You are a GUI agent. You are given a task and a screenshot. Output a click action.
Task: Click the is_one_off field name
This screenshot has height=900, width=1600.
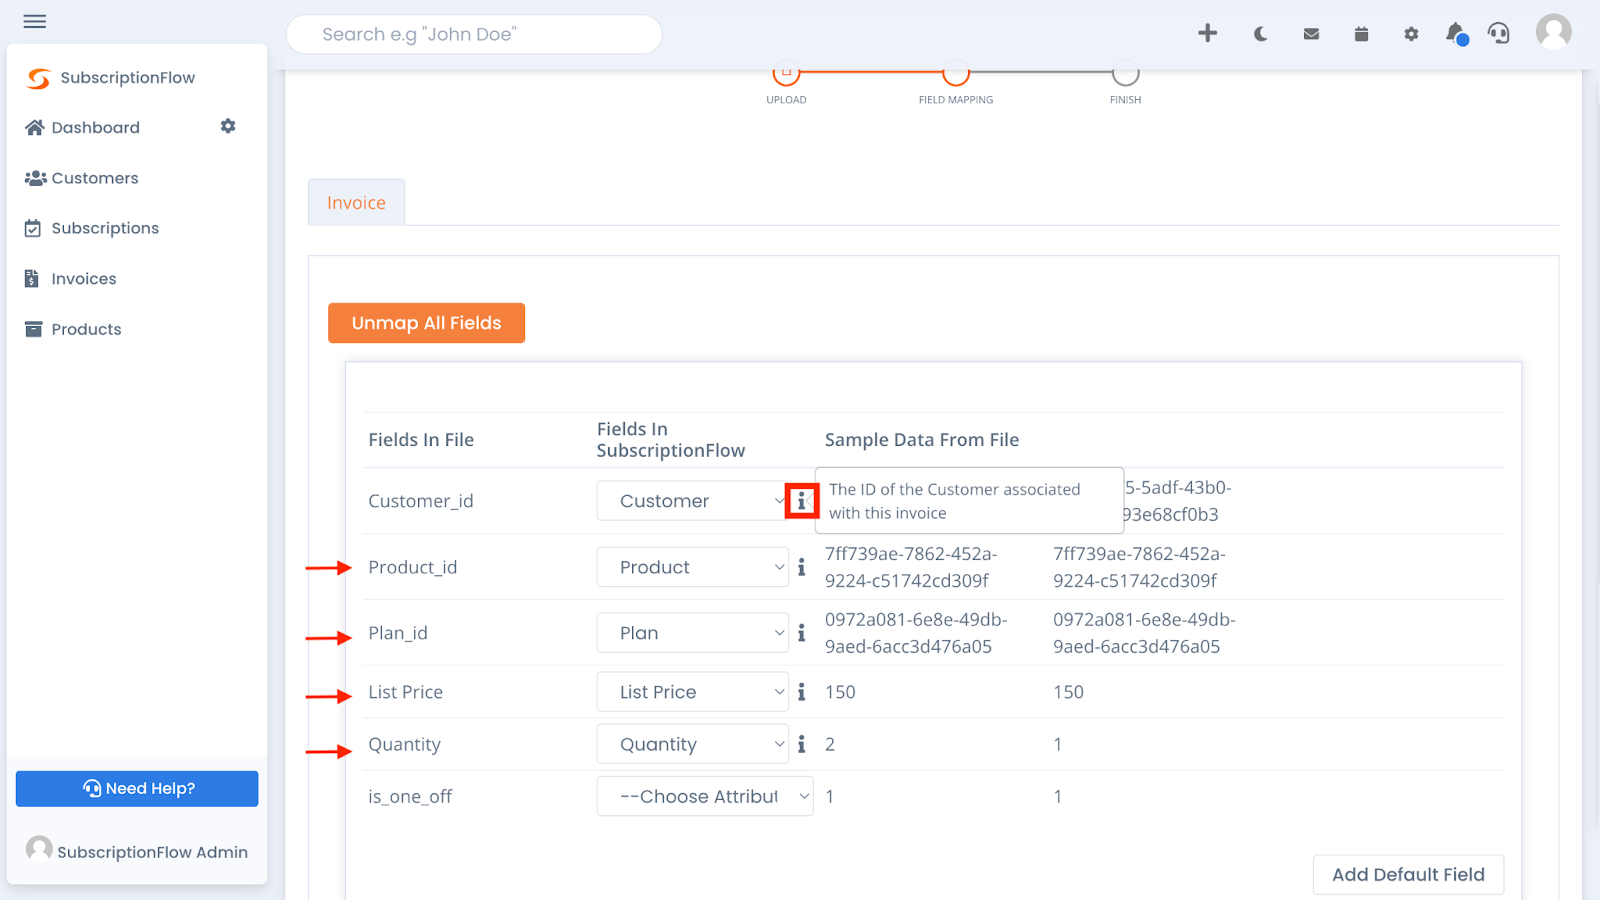[x=410, y=797]
